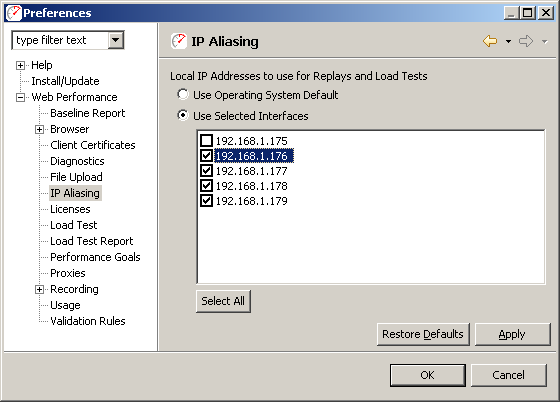The height and width of the screenshot is (402, 560).
Task: Maximize the Preferences window
Action: (528, 13)
